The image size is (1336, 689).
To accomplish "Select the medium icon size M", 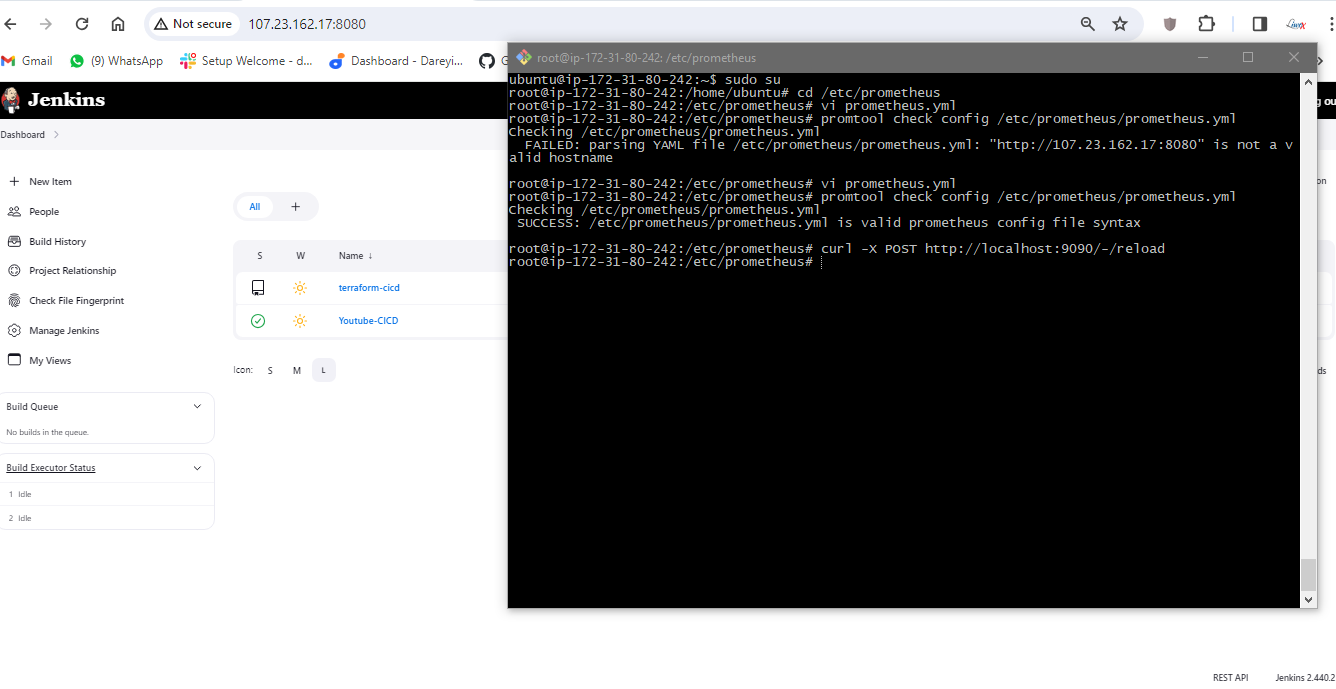I will (296, 371).
